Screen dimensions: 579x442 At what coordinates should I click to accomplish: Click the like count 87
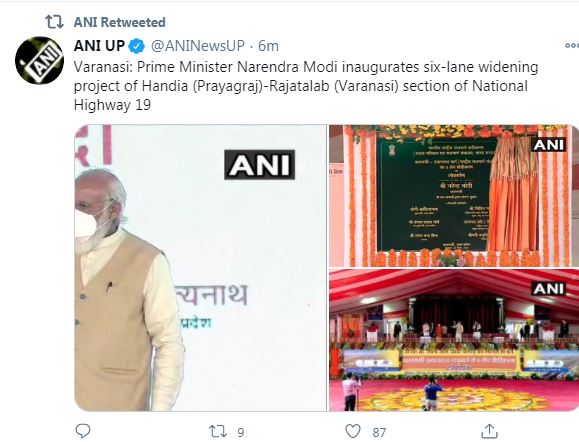379,432
